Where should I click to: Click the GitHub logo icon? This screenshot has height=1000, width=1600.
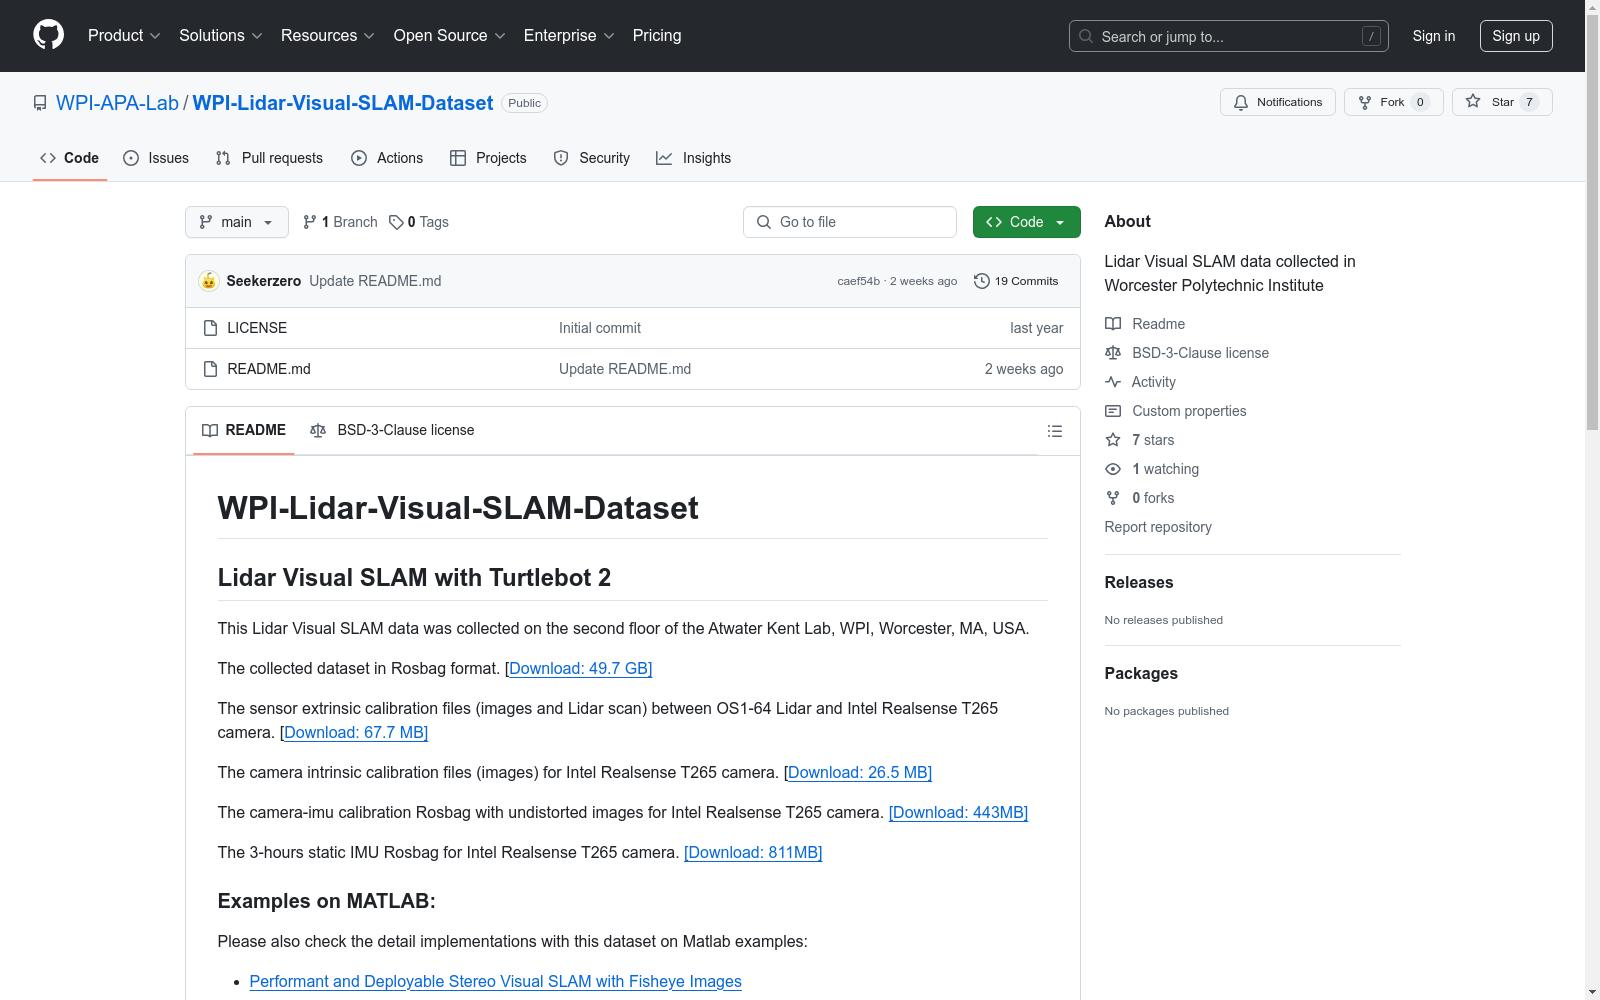pos(48,35)
